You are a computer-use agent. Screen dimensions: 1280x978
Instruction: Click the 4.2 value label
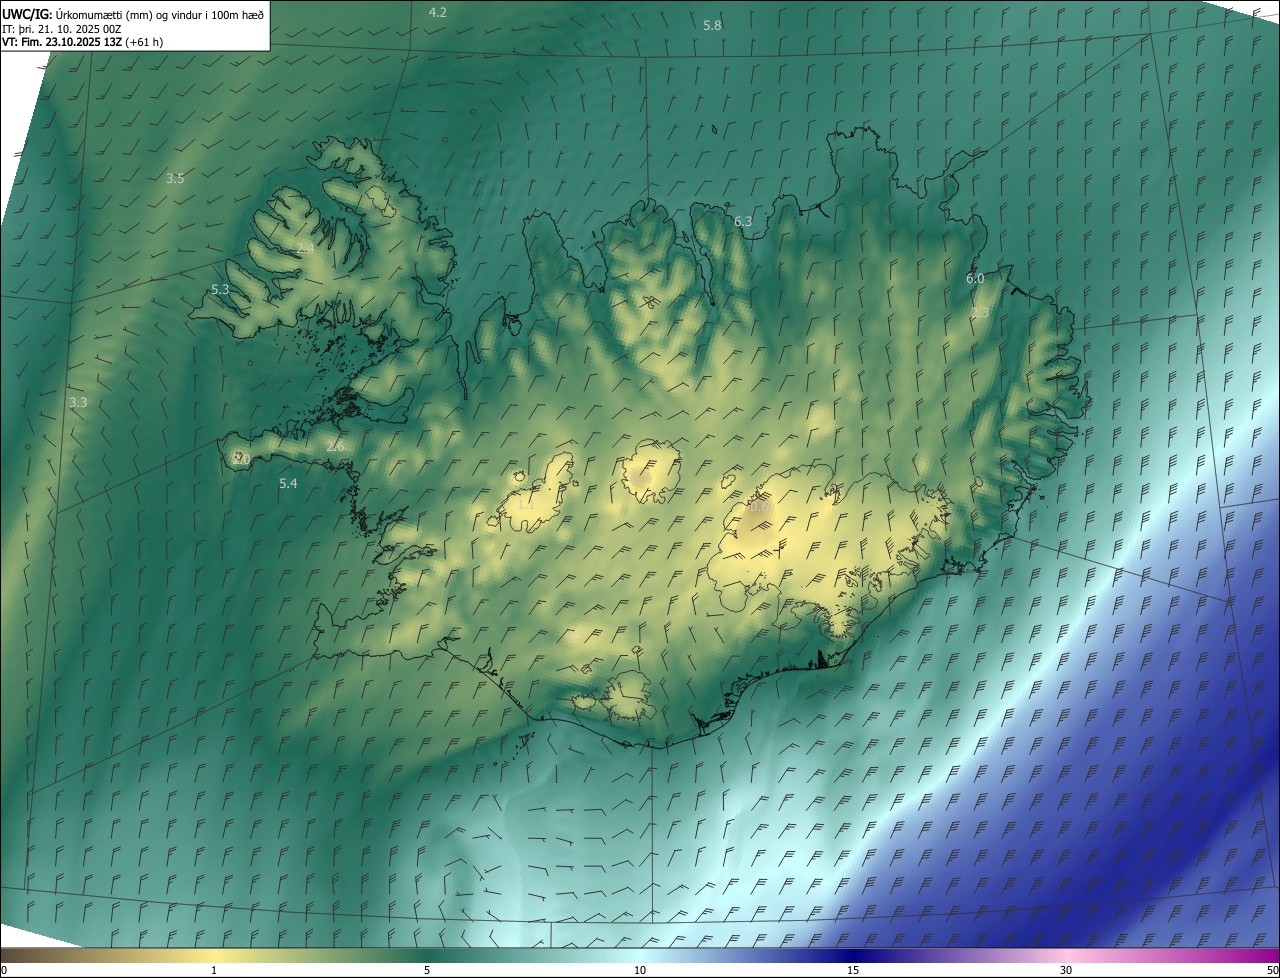438,12
